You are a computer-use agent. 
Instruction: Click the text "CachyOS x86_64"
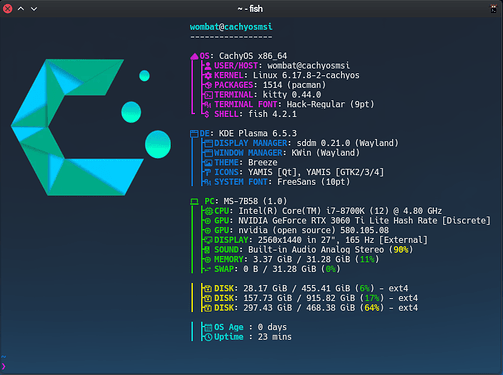tap(253, 56)
